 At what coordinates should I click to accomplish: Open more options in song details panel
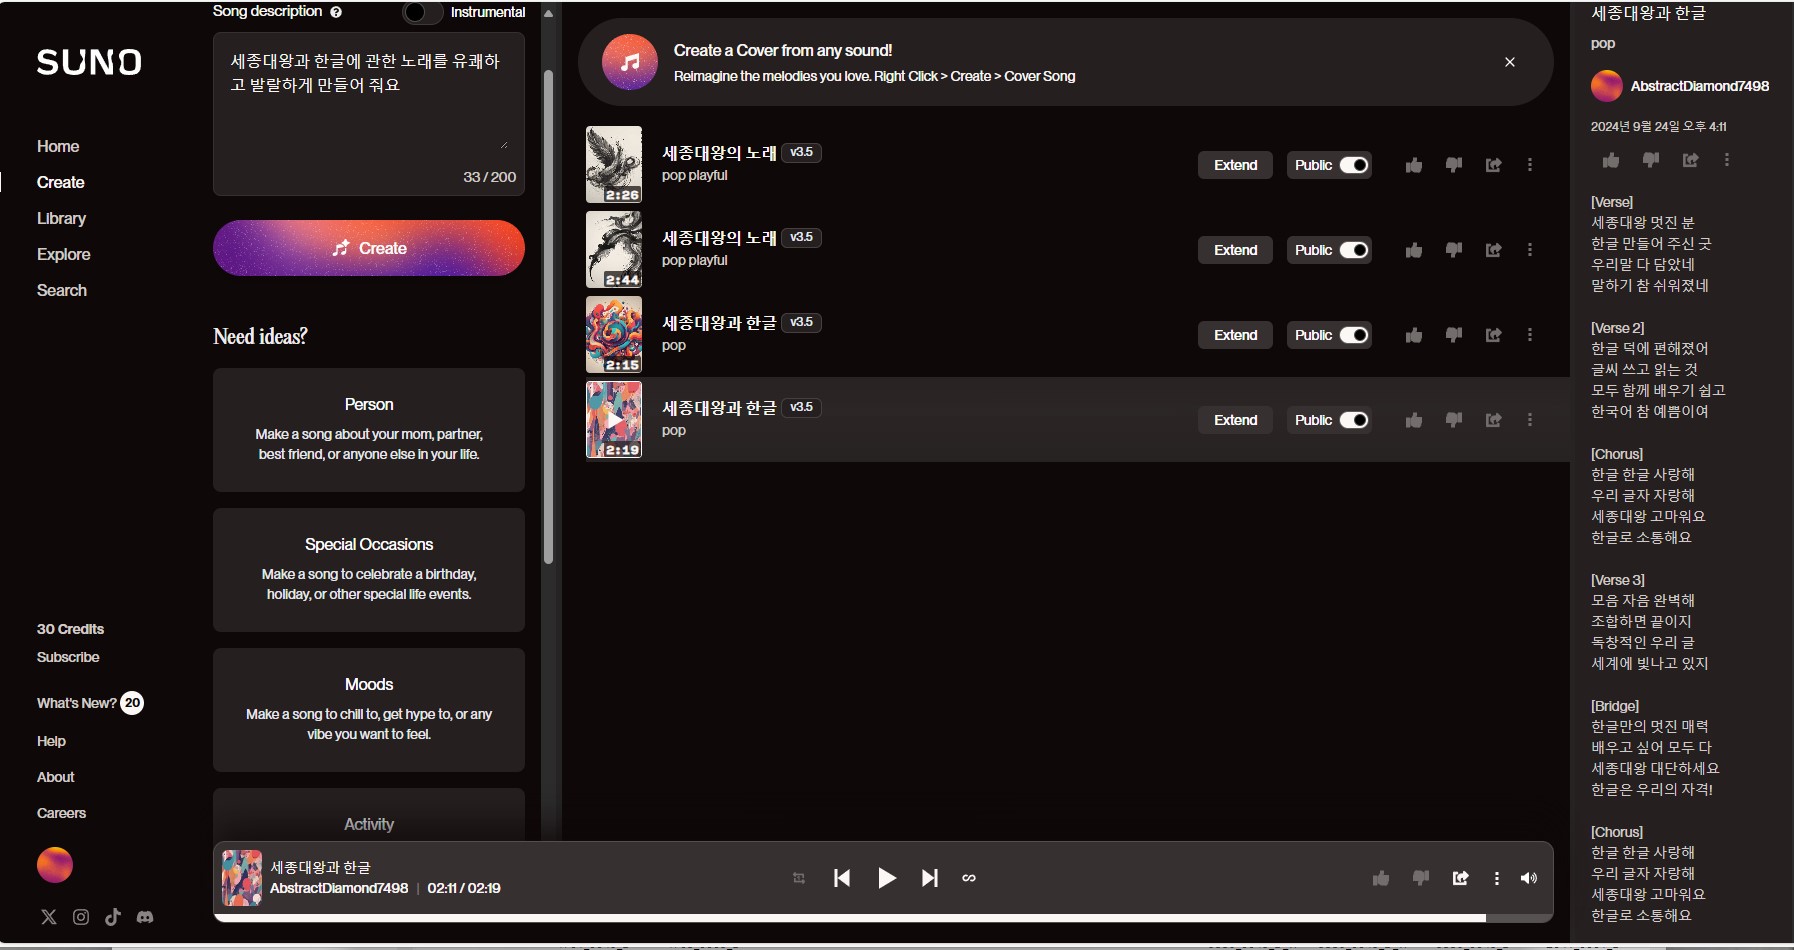coord(1726,160)
